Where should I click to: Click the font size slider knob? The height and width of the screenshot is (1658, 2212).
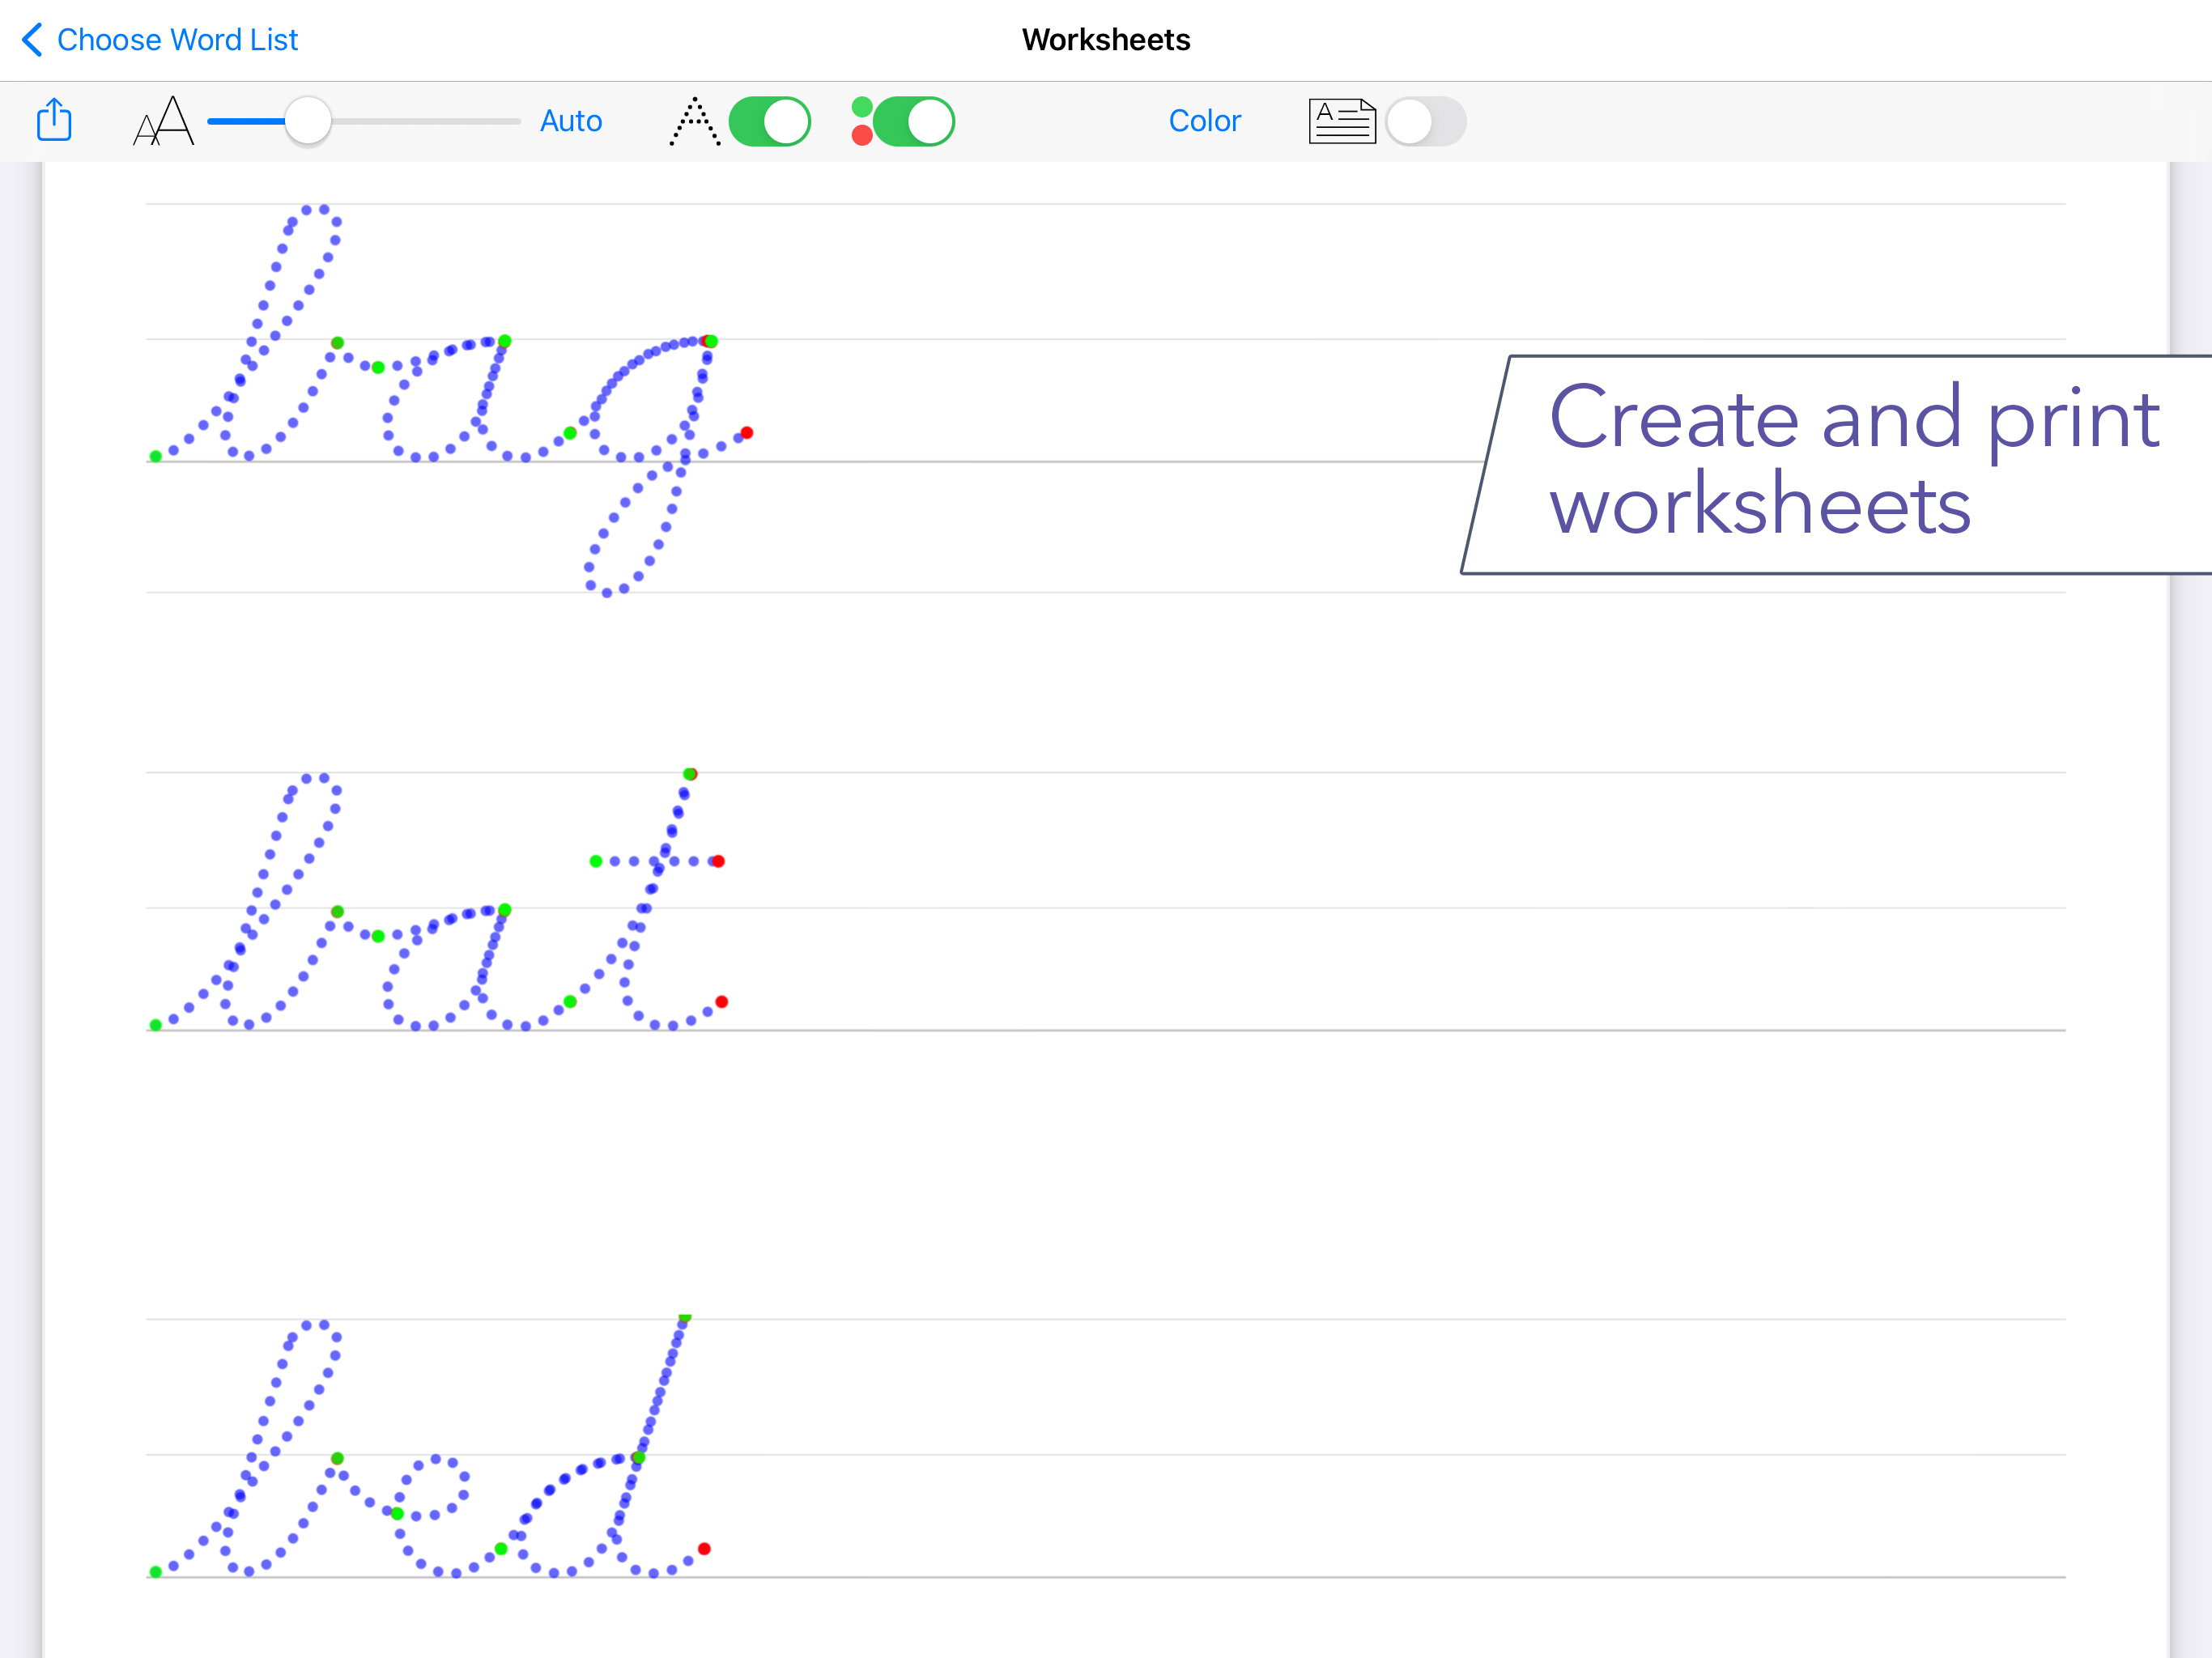point(307,121)
